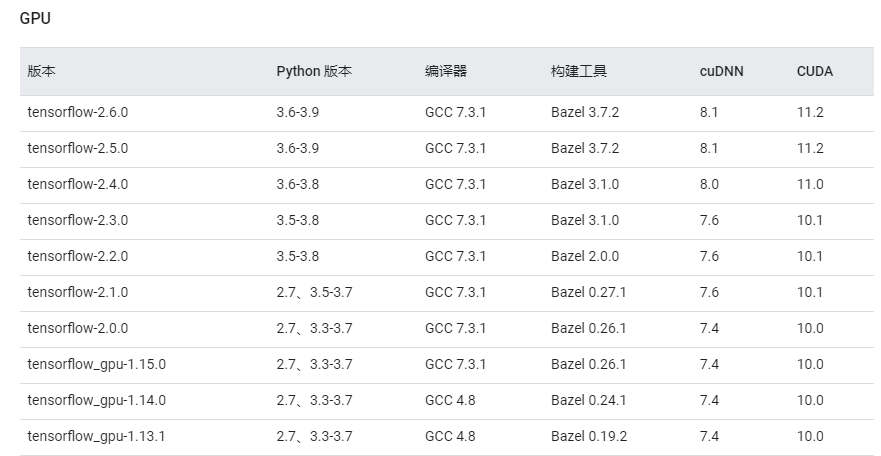Image resolution: width=881 pixels, height=456 pixels.
Task: Click the CUDA column header
Action: pos(815,72)
